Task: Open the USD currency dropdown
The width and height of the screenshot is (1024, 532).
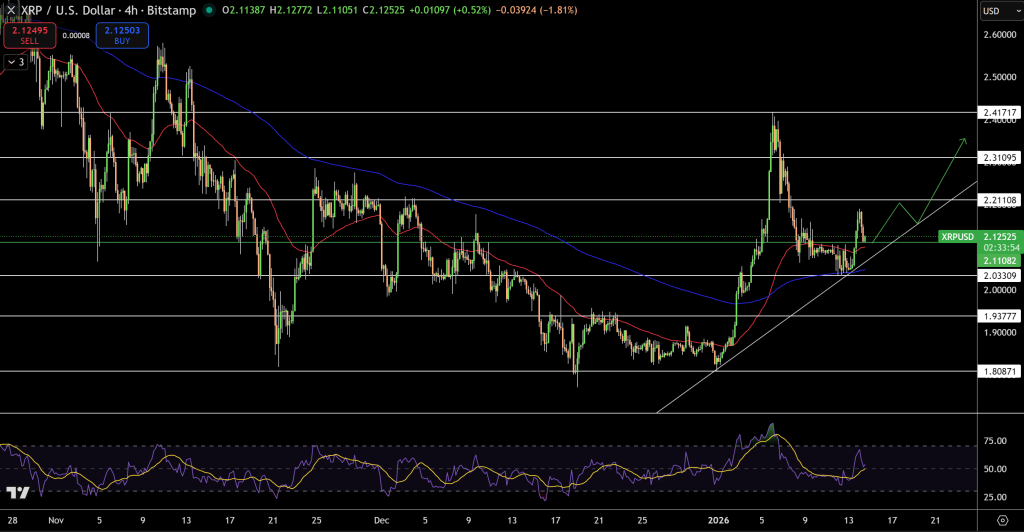Action: tap(1000, 10)
